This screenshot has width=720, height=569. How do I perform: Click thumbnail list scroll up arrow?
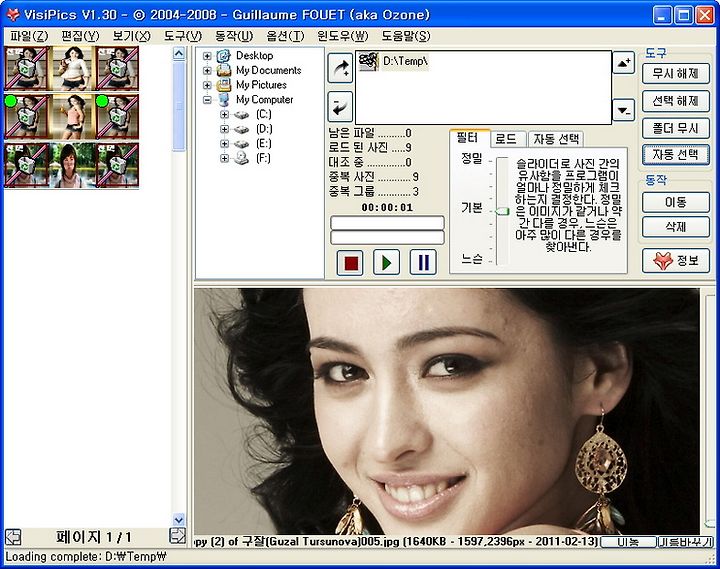[x=179, y=54]
